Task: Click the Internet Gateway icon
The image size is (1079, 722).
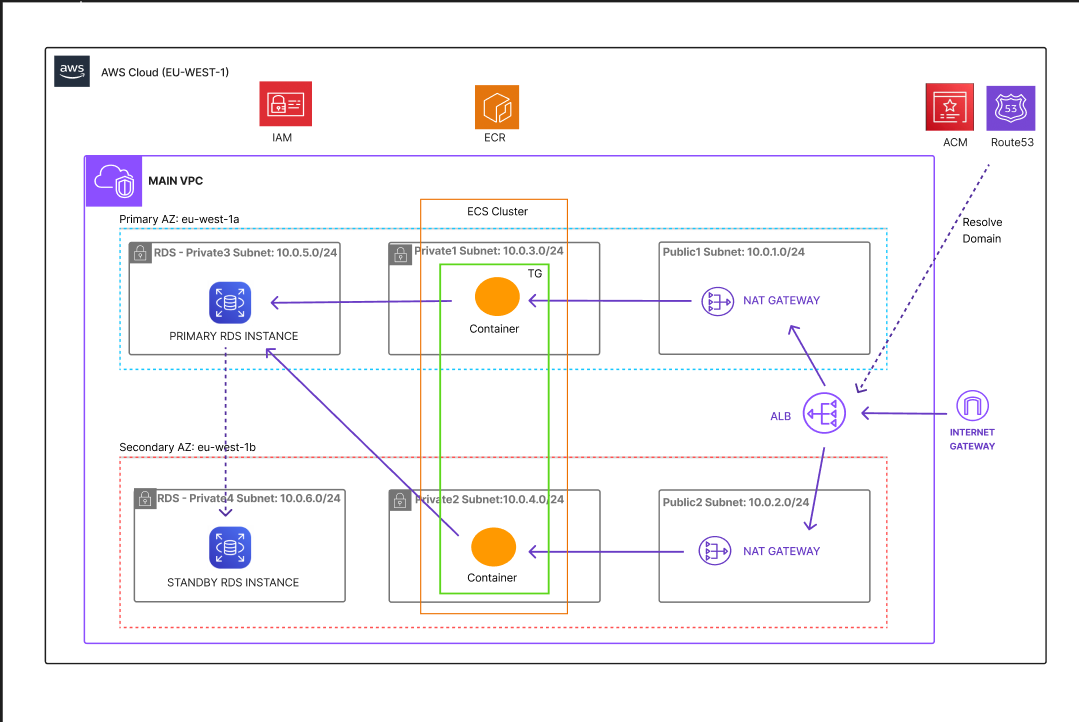Action: [x=972, y=406]
